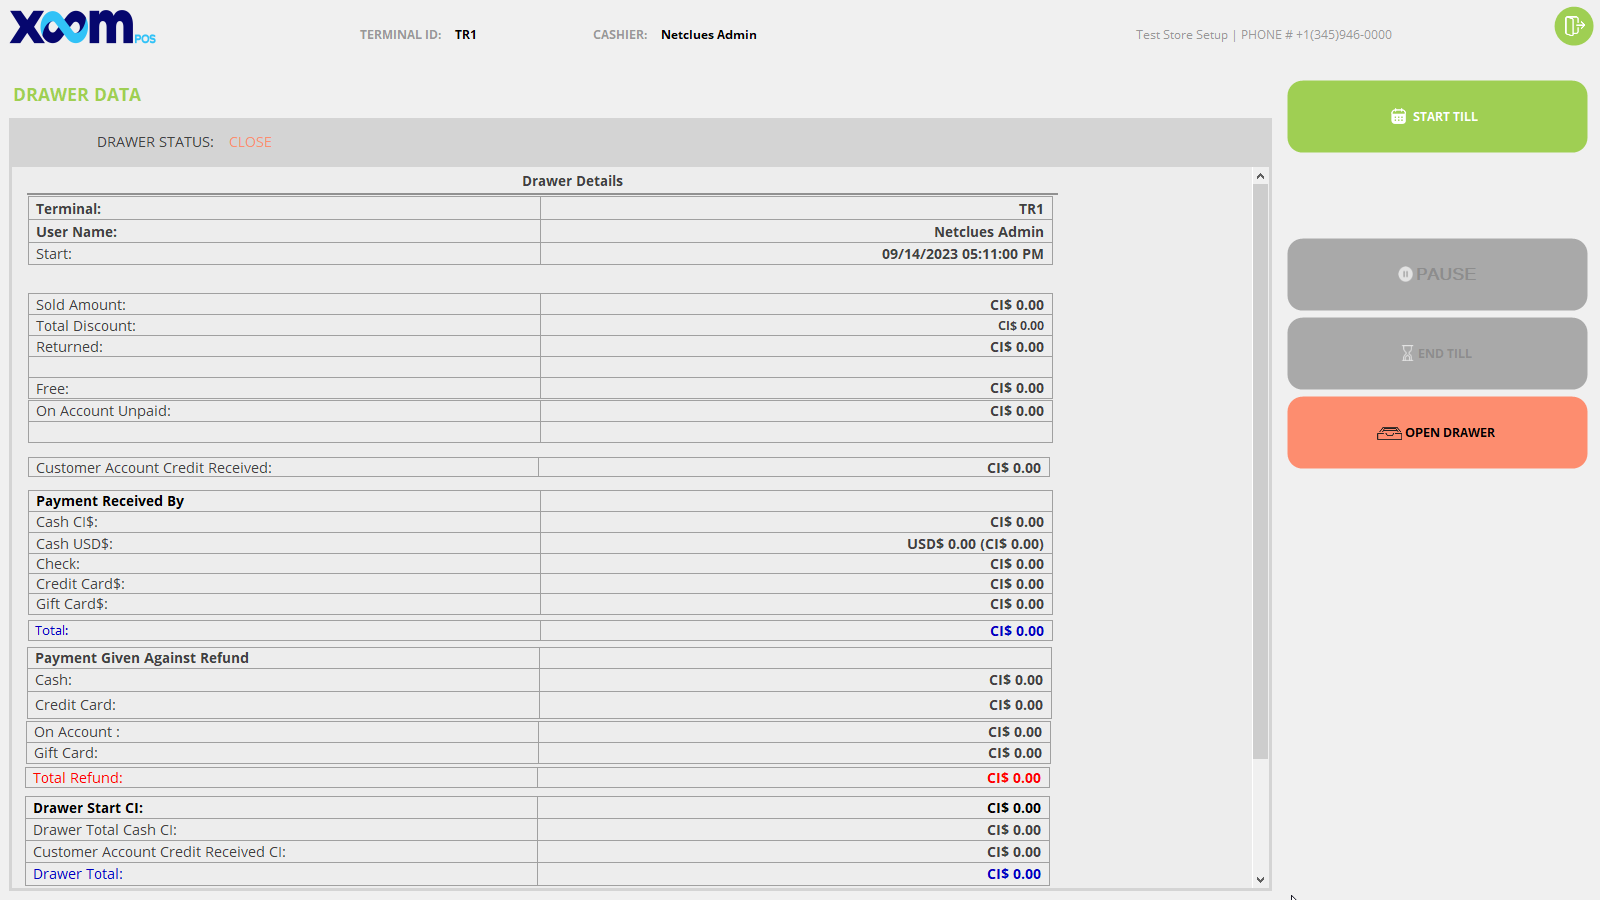Click the red Total Refund label
The image size is (1600, 900).
78,778
